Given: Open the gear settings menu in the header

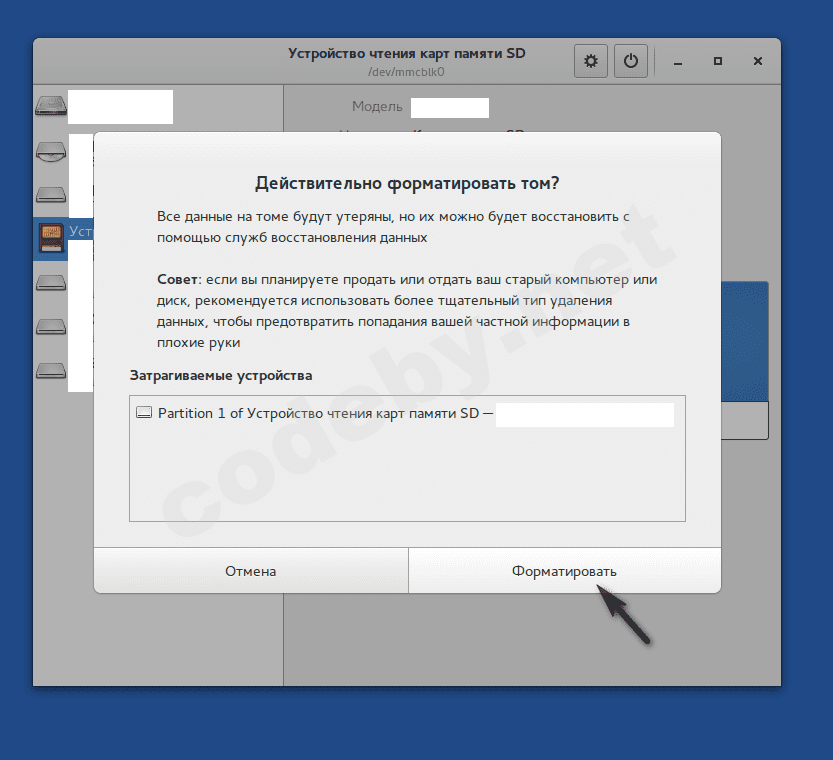Looking at the screenshot, I should tap(591, 61).
